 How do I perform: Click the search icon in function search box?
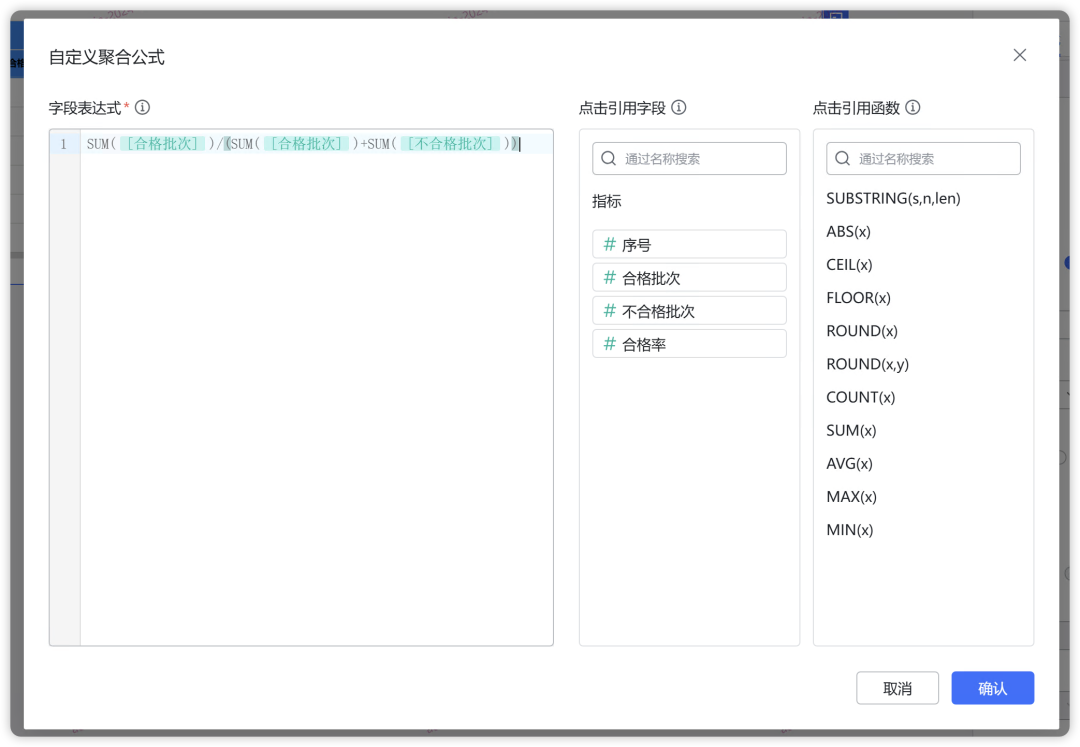click(842, 159)
